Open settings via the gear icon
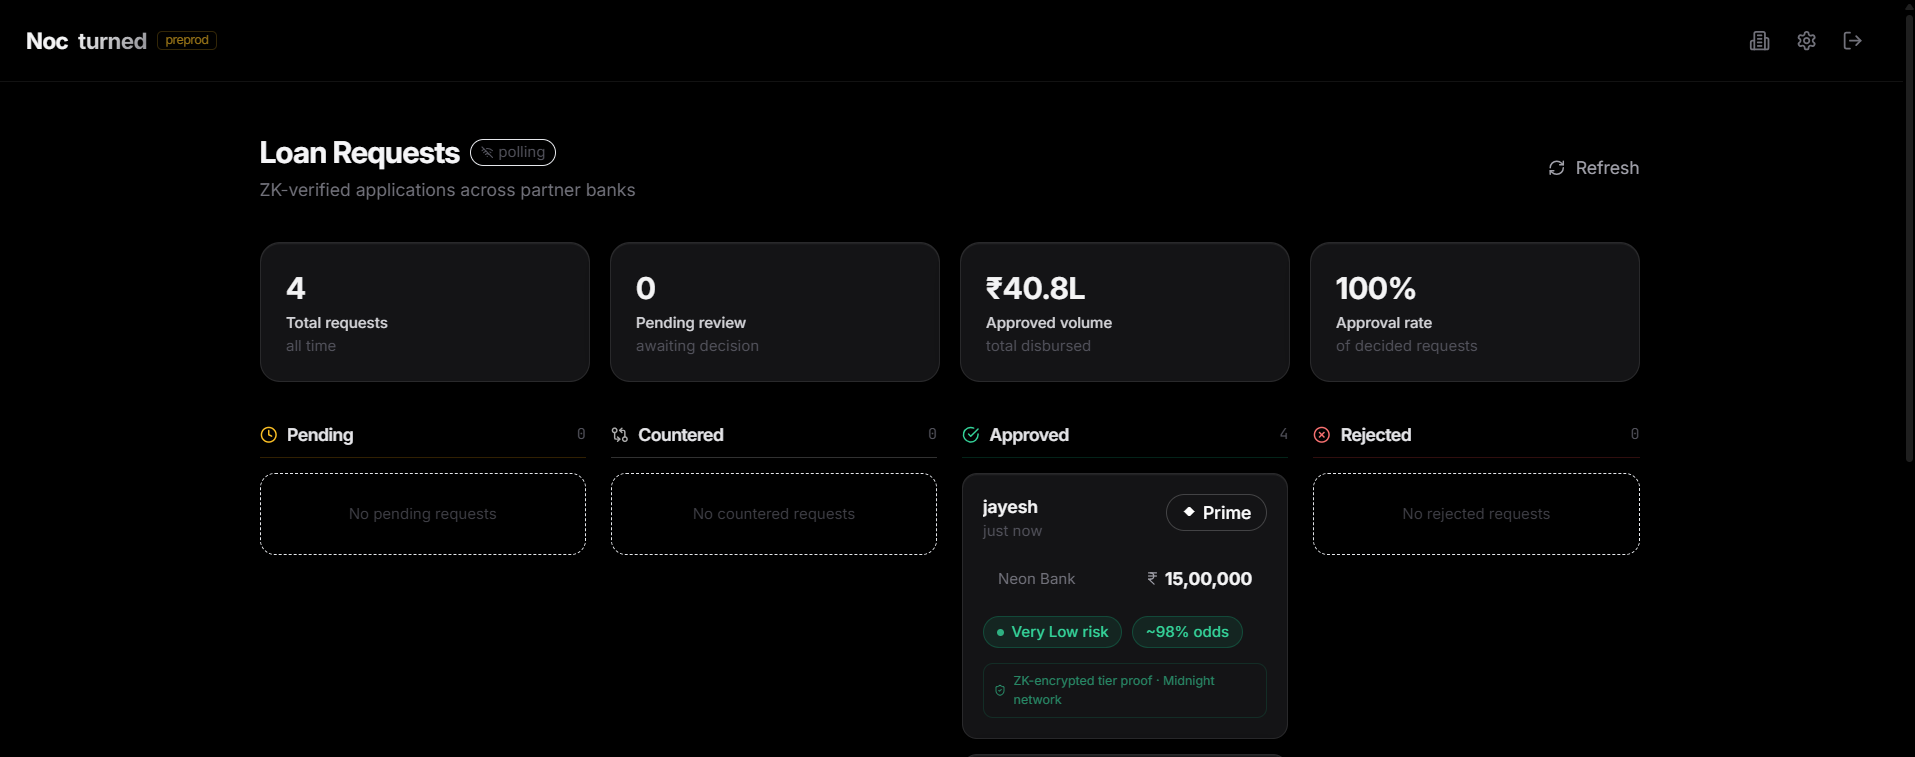Screen dimensions: 1915x757 1806,41
